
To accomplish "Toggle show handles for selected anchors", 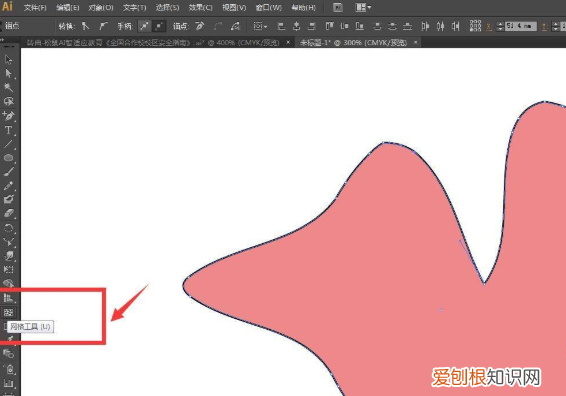I will pos(144,26).
